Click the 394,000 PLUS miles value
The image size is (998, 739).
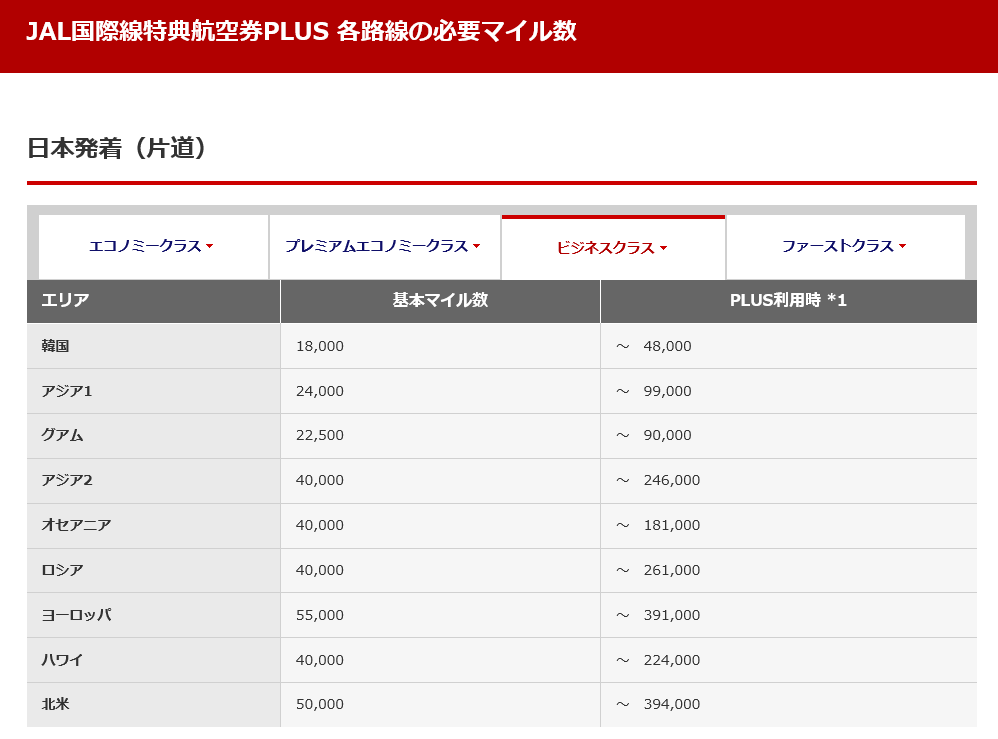pos(671,705)
